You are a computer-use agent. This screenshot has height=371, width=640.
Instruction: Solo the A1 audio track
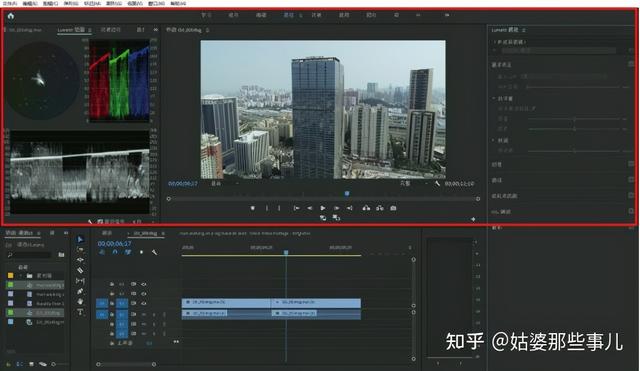coord(154,314)
